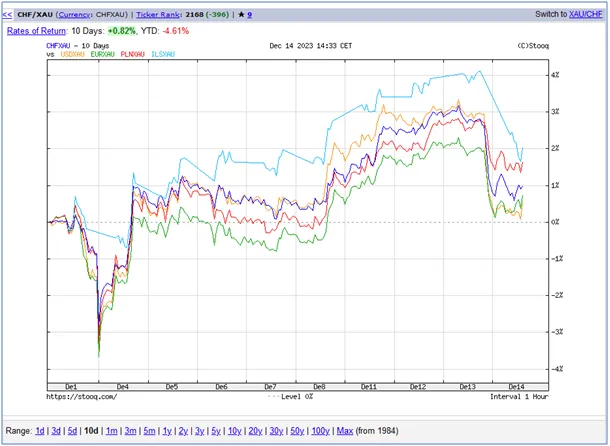Click the De8 date axis label
This screenshot has width=610, height=446.
[x=319, y=386]
